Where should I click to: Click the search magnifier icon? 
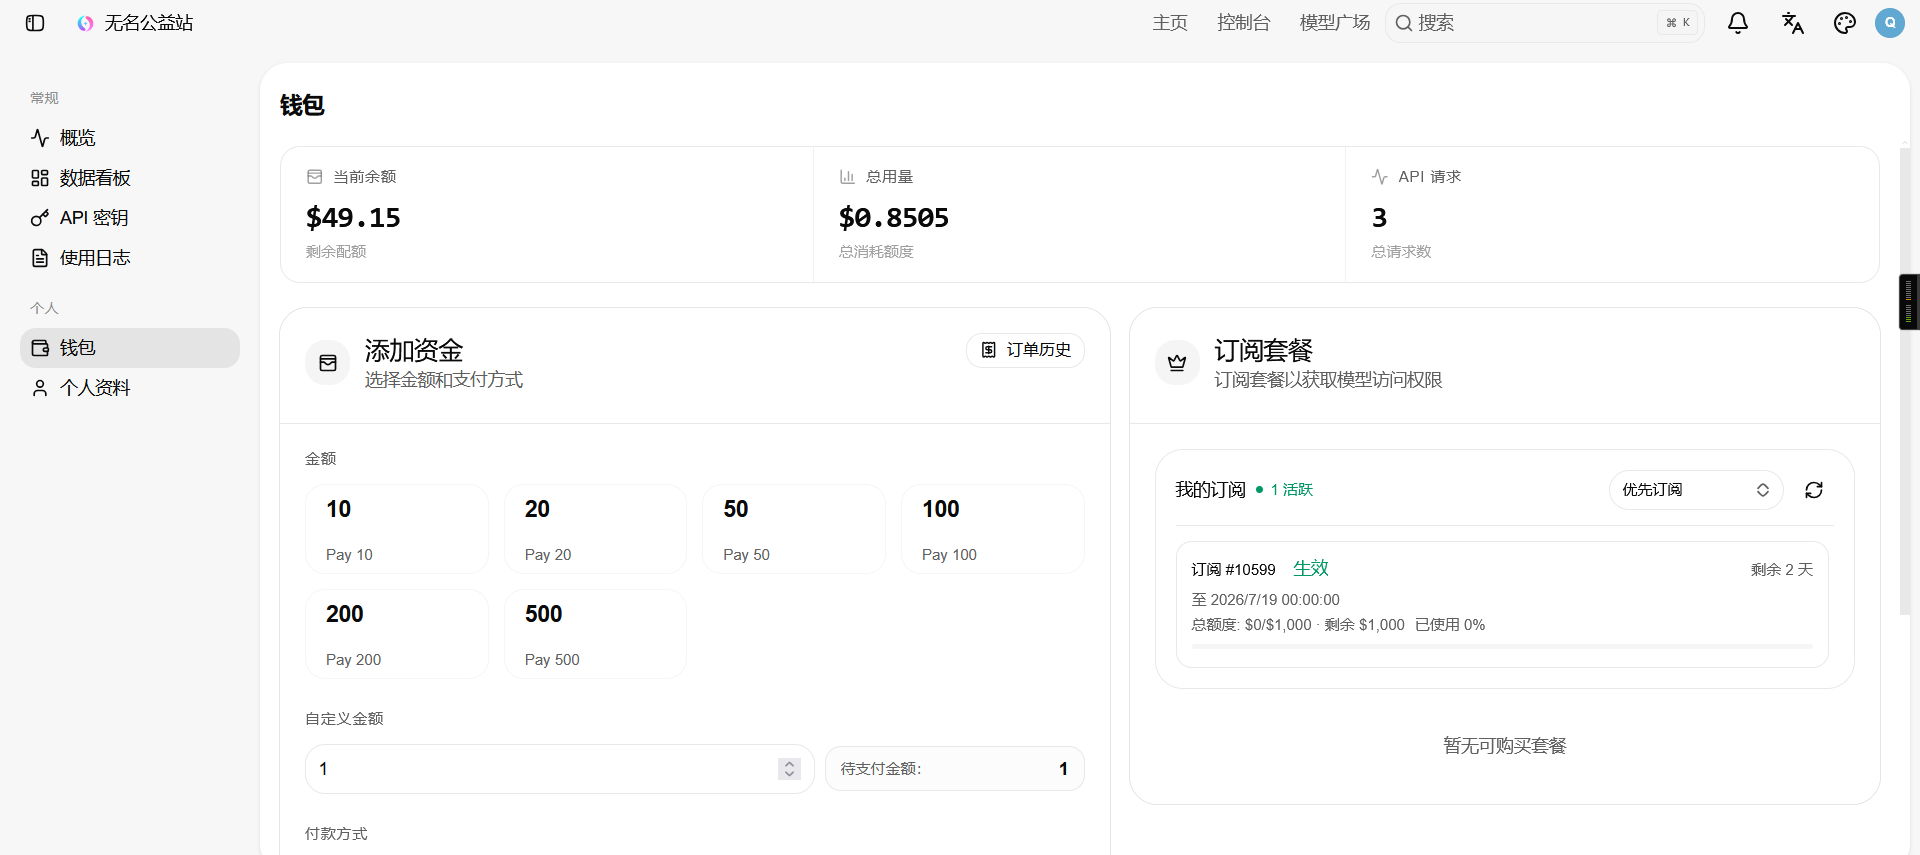[1404, 23]
